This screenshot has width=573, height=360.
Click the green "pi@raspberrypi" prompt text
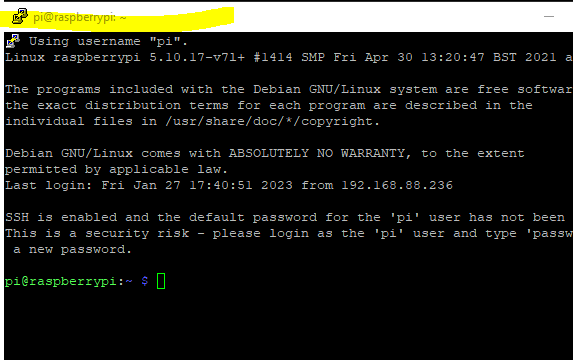click(x=61, y=281)
